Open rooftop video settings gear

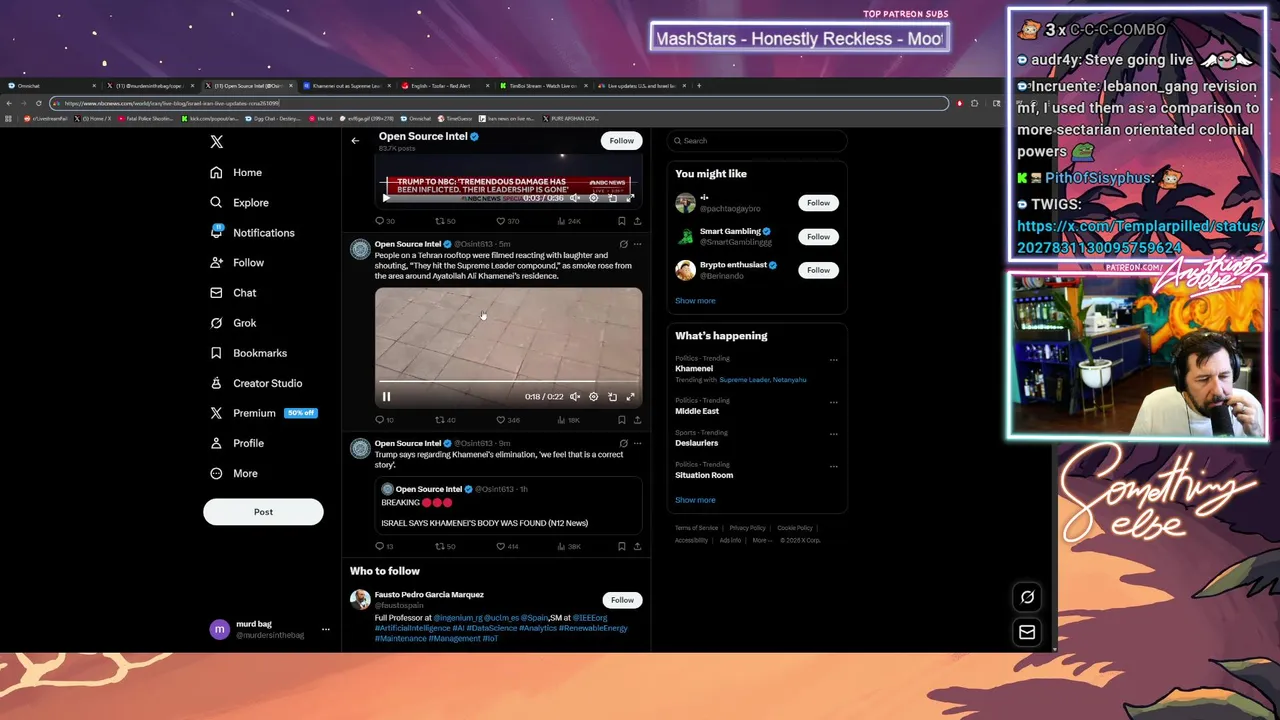(593, 397)
